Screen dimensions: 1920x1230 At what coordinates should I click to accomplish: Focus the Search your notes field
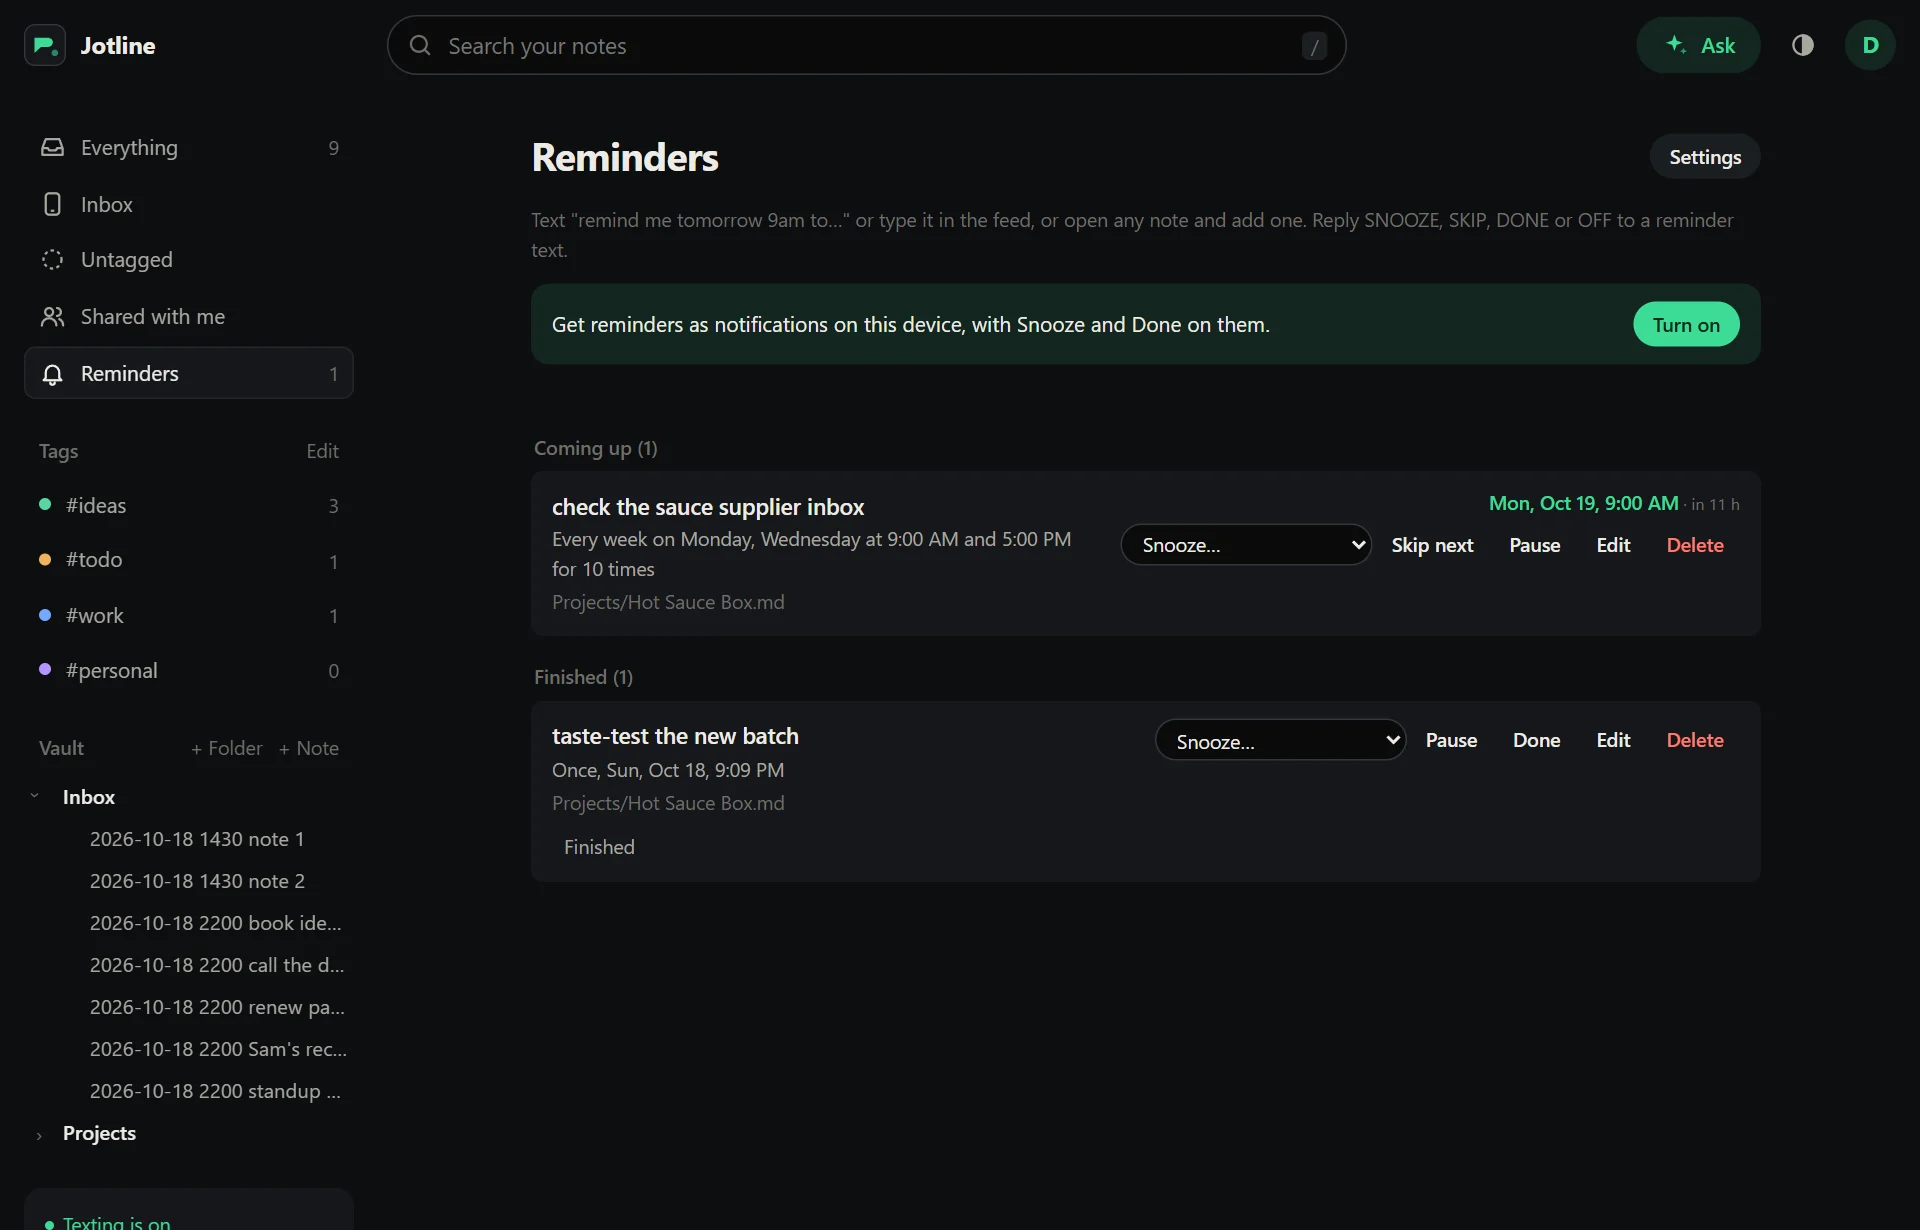coord(866,45)
